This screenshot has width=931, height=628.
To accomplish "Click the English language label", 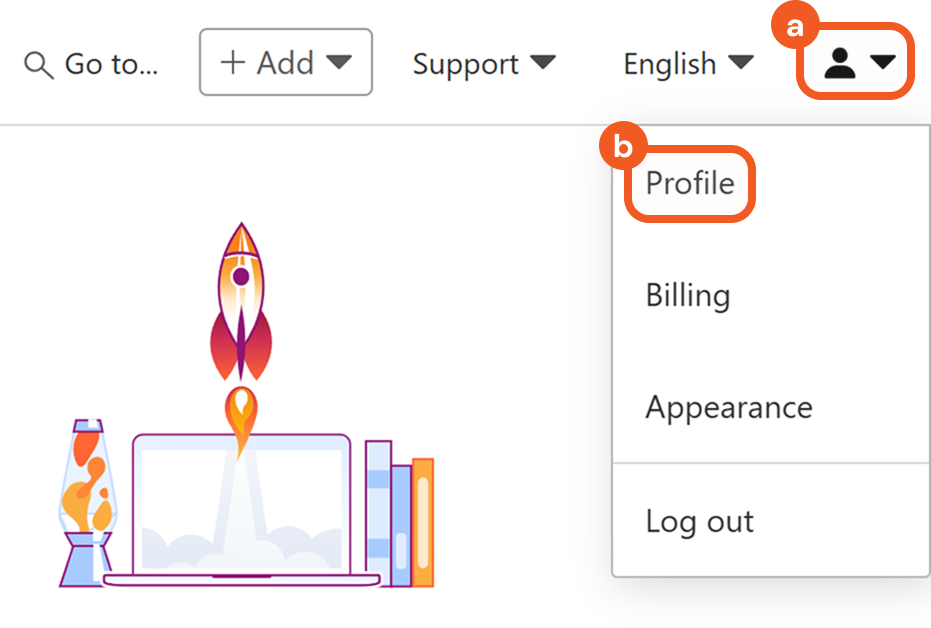I will pyautogui.click(x=670, y=64).
